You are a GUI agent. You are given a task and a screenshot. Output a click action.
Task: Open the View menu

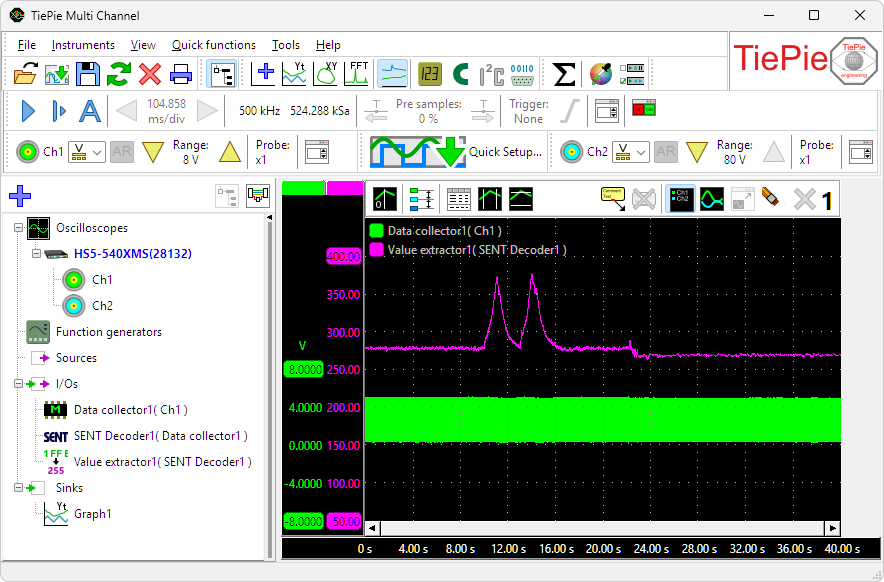(x=143, y=45)
